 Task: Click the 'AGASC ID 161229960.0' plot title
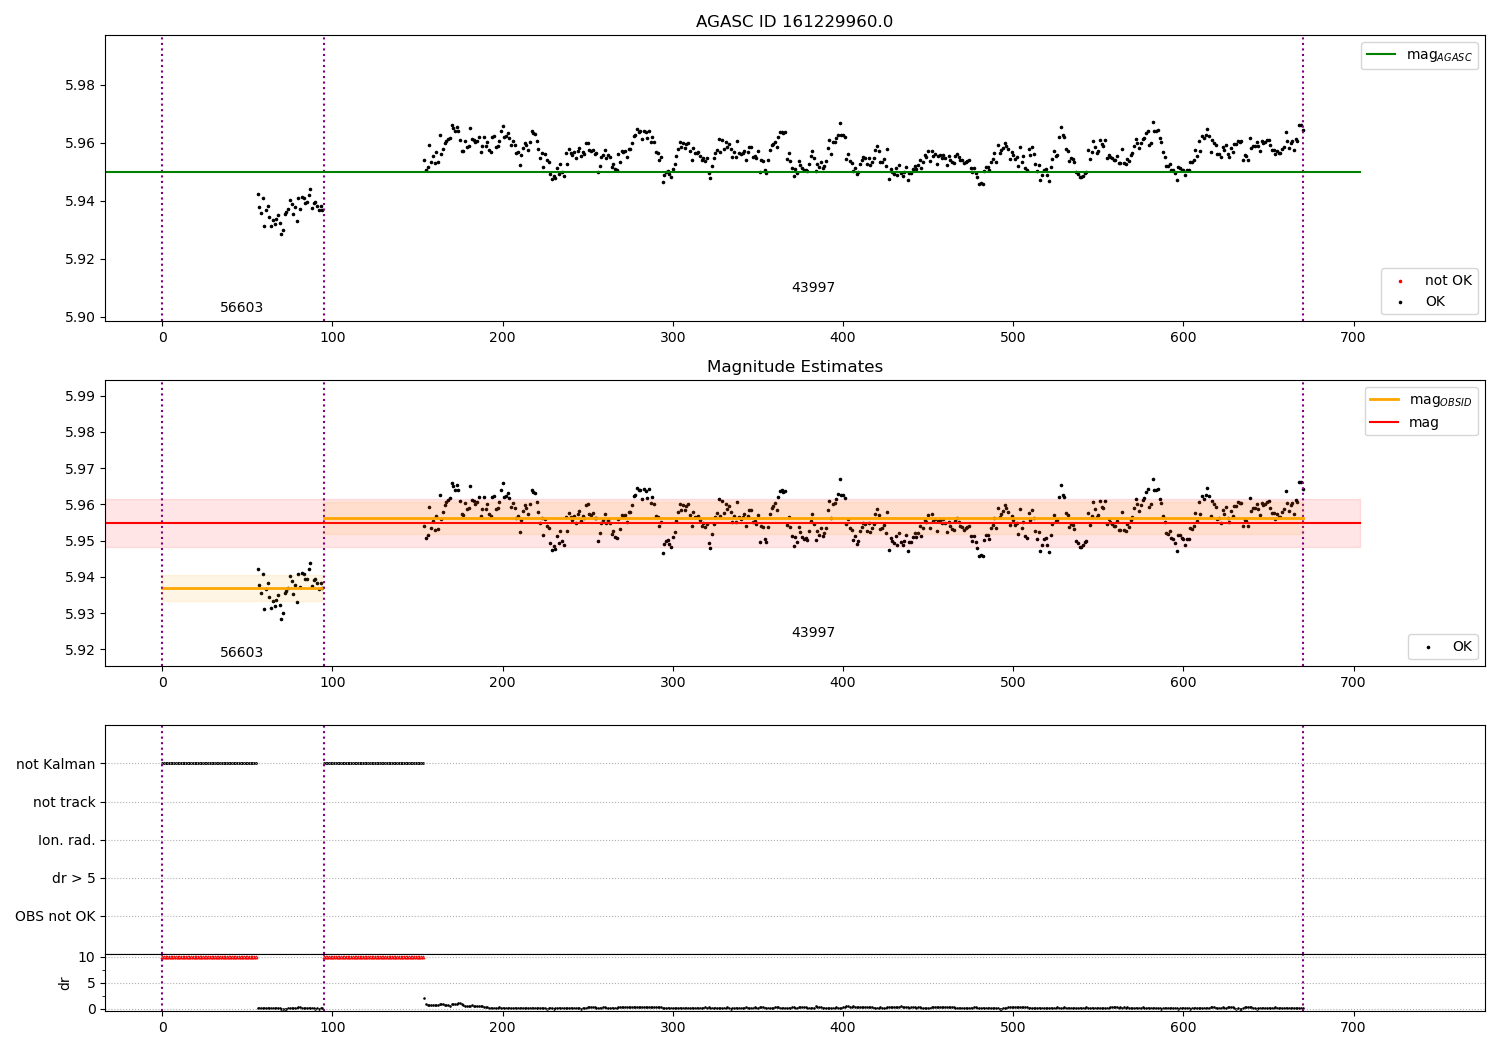(794, 22)
